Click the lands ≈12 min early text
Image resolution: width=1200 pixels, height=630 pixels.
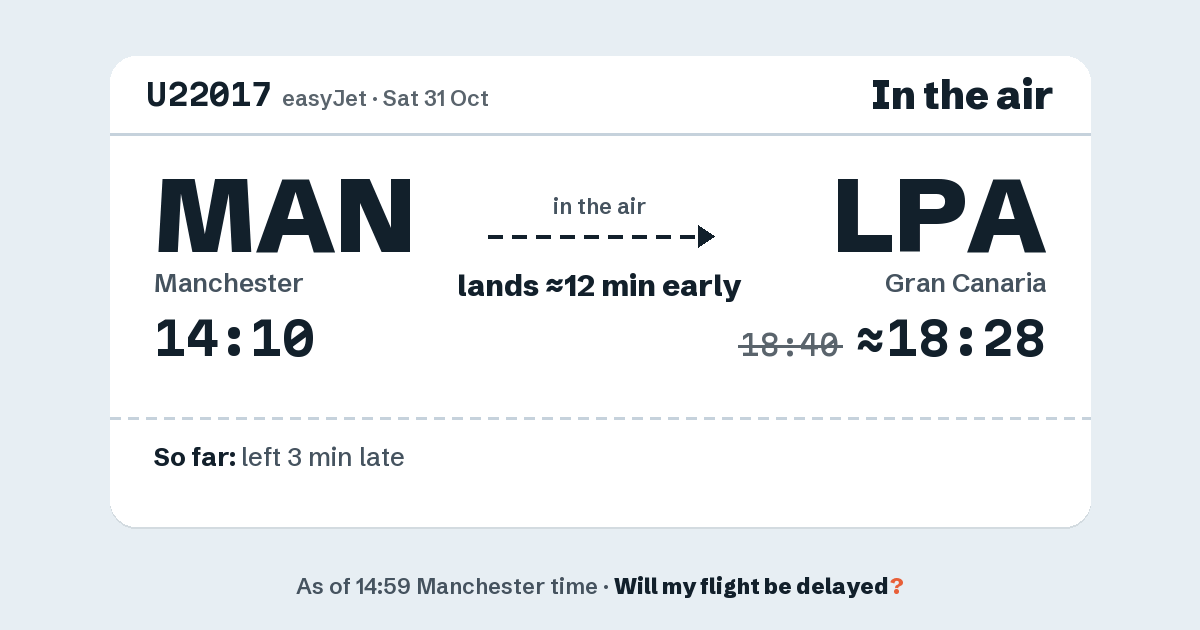pyautogui.click(x=599, y=286)
